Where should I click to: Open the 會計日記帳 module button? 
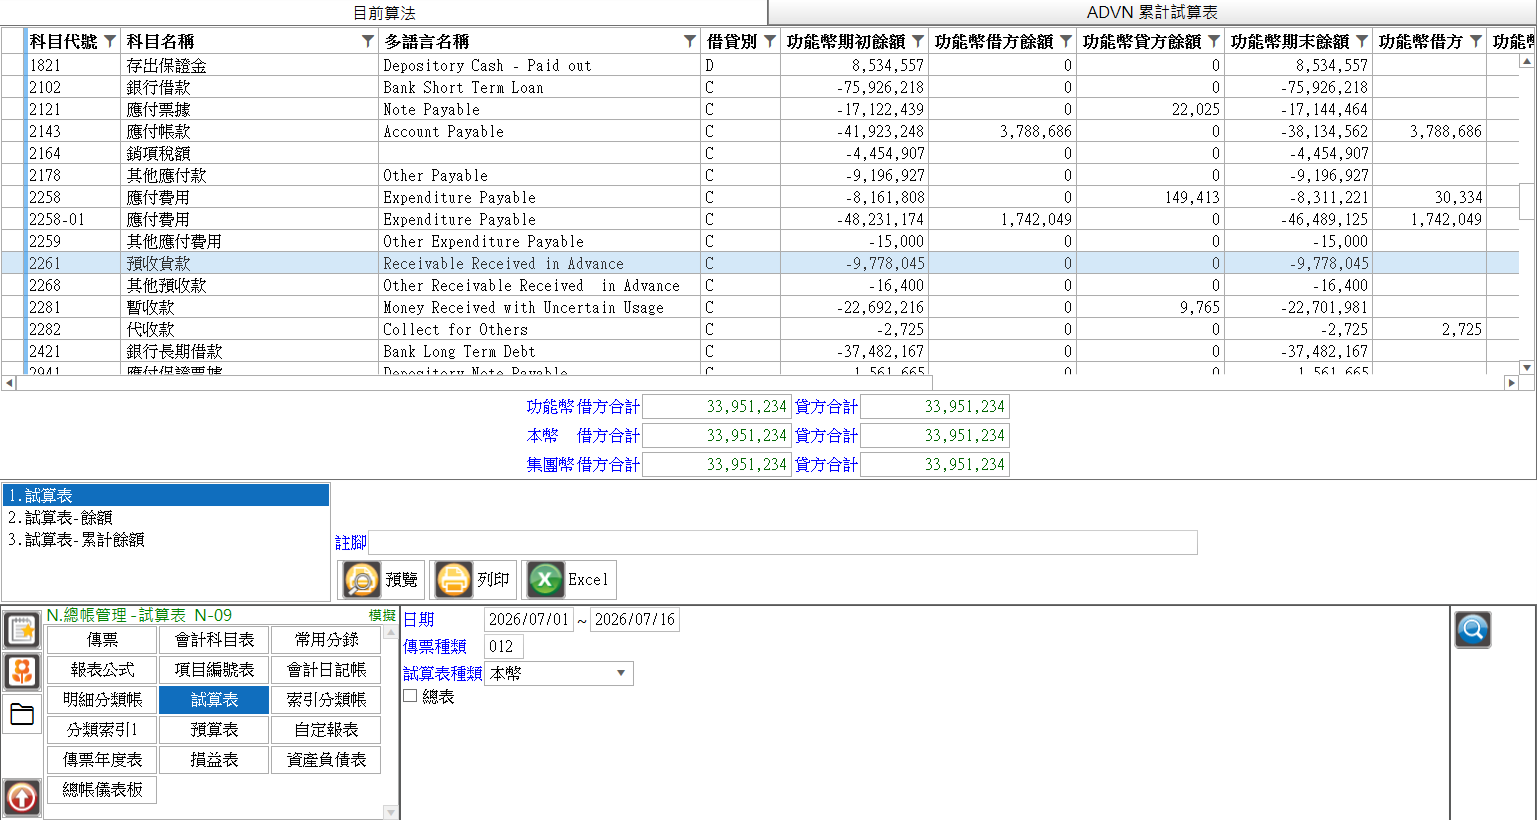coord(326,670)
